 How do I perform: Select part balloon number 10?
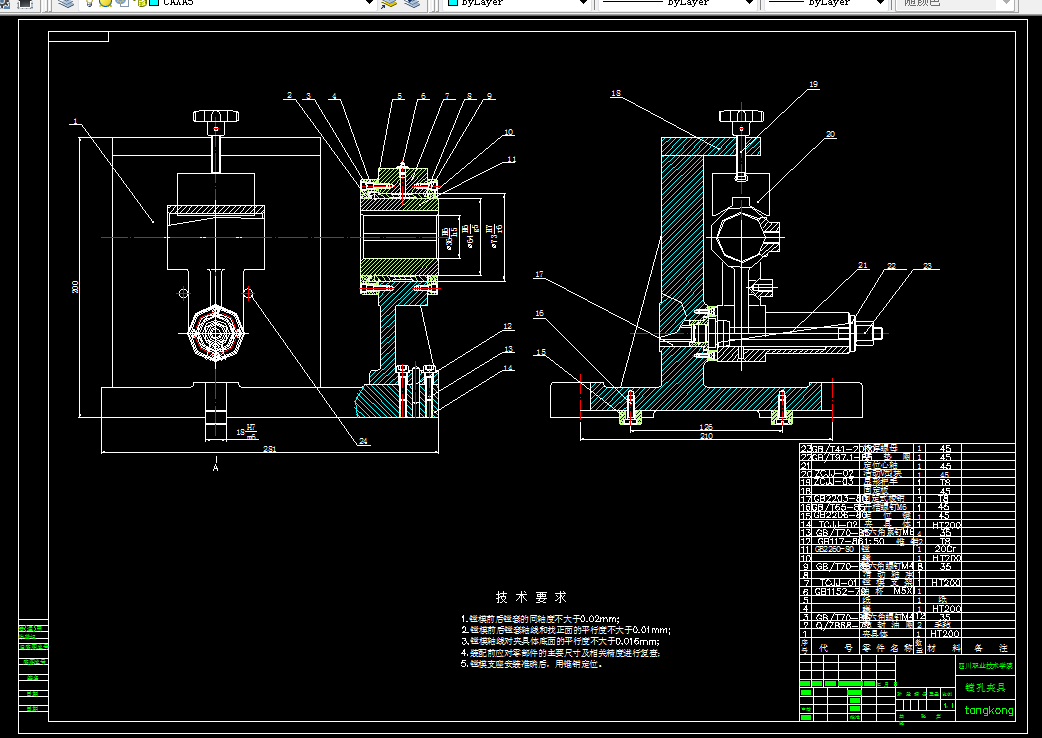[508, 132]
